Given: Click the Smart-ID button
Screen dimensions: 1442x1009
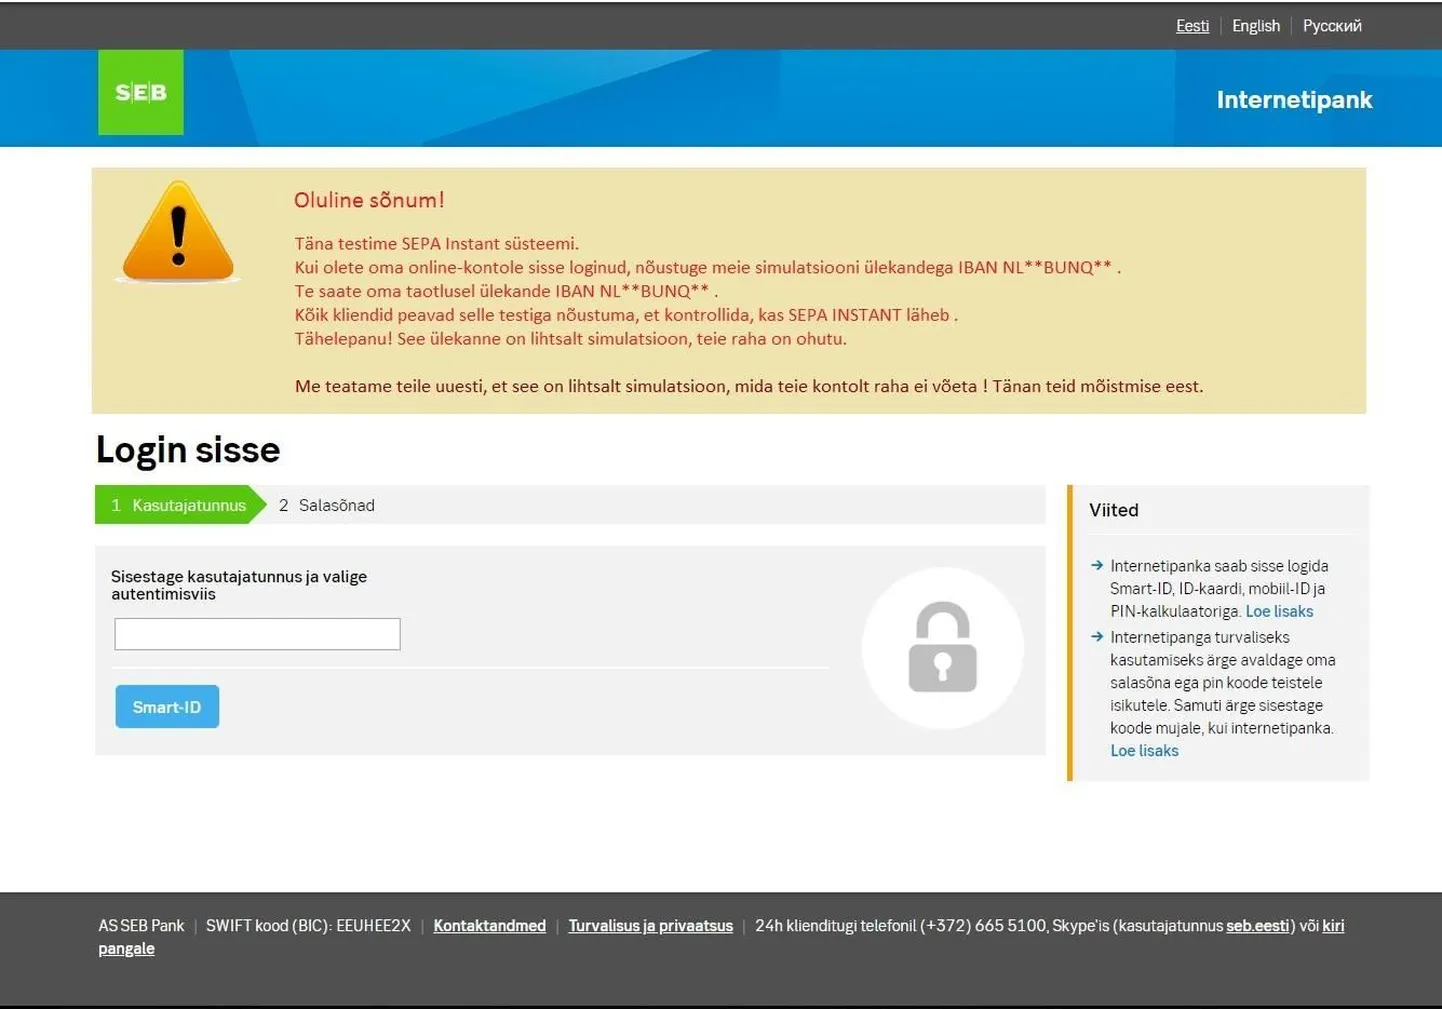Looking at the screenshot, I should tap(167, 707).
